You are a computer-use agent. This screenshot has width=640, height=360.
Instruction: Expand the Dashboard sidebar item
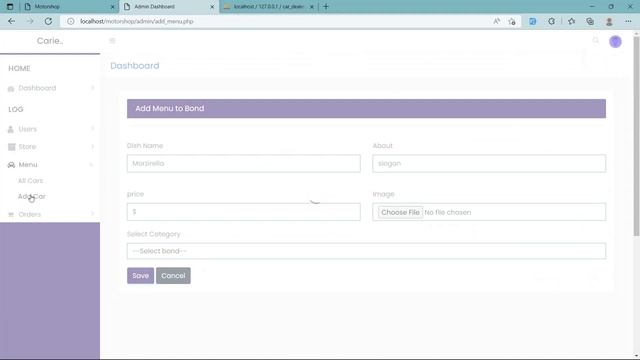93,88
